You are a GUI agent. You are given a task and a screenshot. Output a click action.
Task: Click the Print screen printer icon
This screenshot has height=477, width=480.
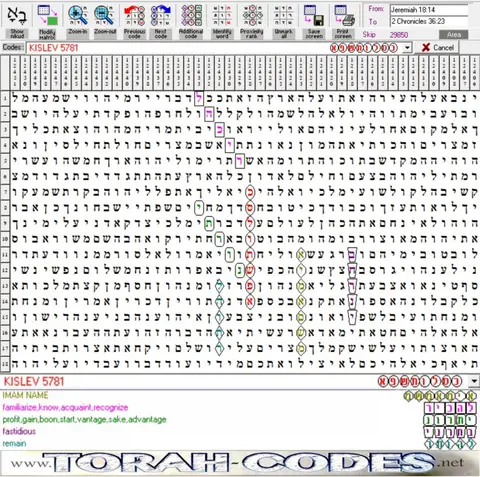tap(344, 15)
